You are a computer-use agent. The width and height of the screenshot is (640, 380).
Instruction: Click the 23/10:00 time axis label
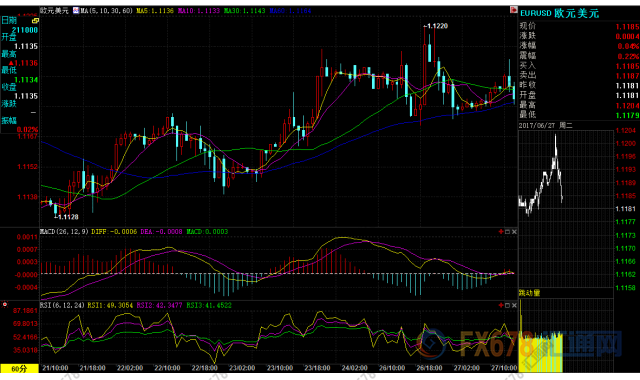click(x=280, y=368)
